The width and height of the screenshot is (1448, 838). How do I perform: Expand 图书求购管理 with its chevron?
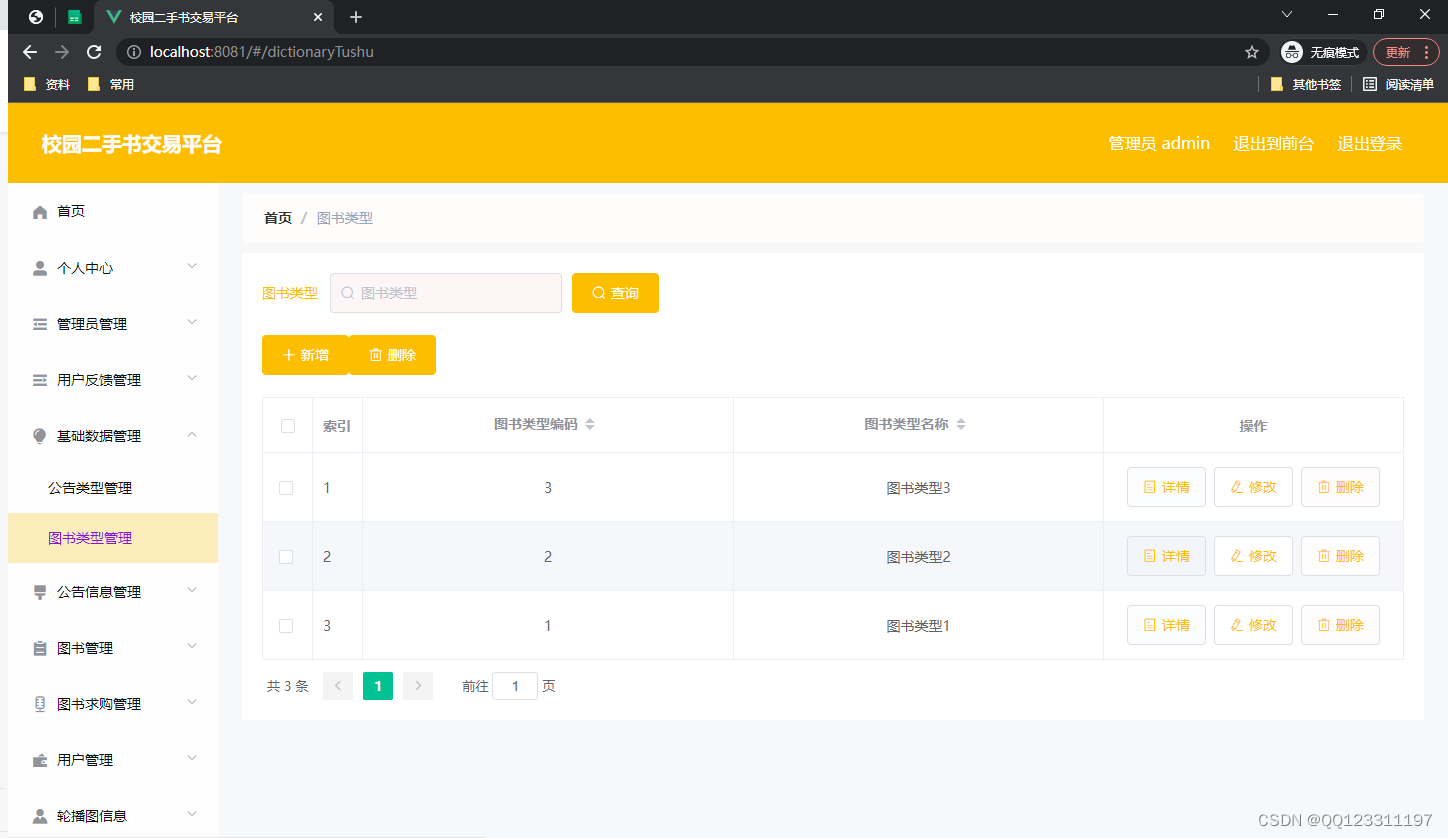(192, 702)
